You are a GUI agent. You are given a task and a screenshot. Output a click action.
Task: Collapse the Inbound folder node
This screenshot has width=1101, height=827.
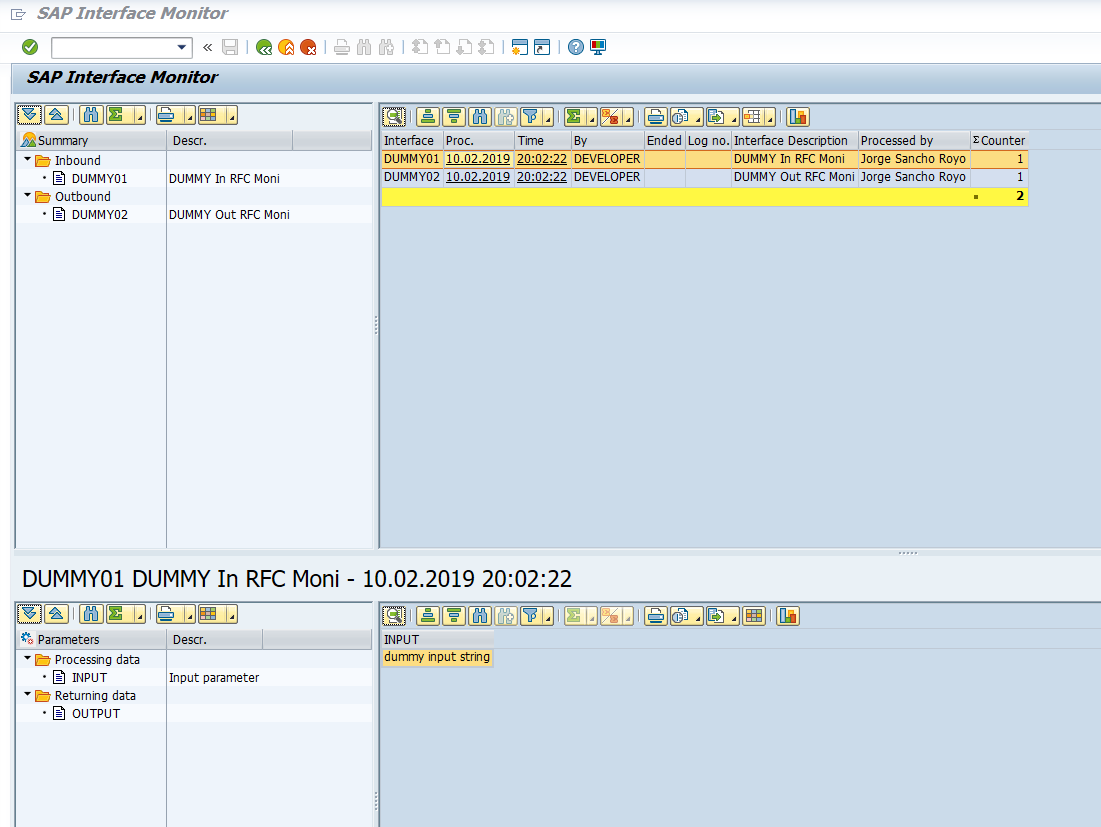27,159
